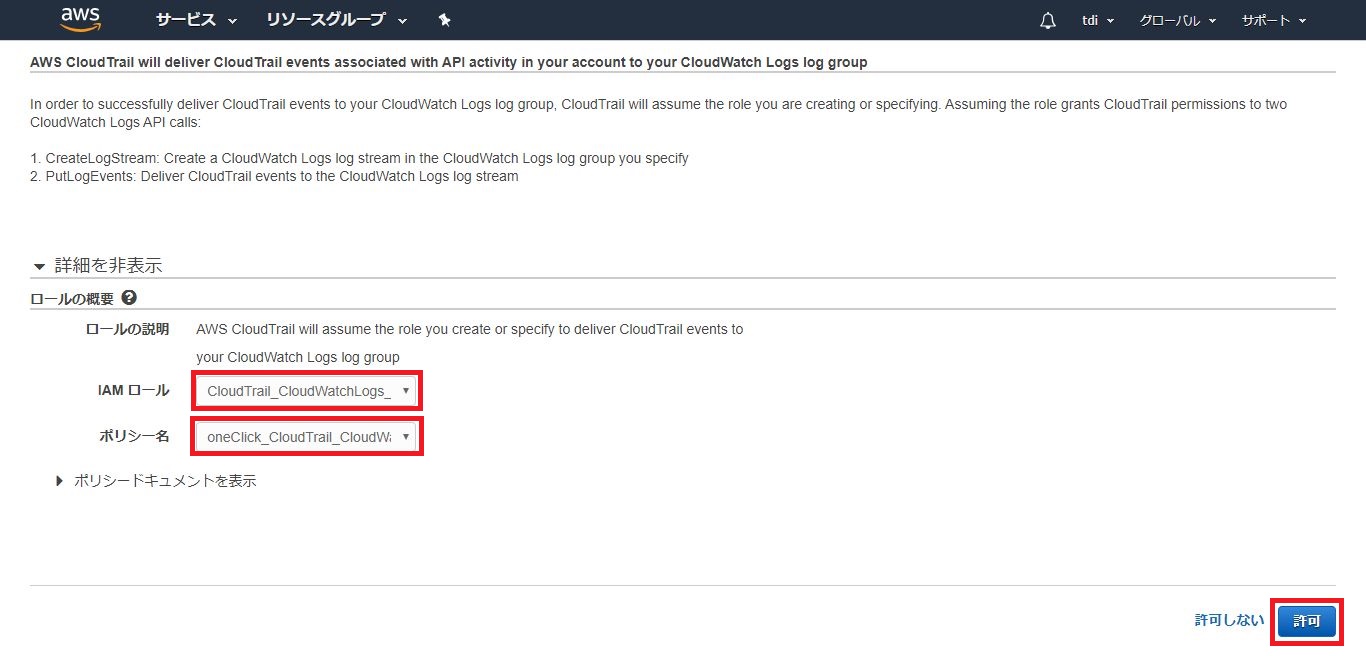The image size is (1366, 656).
Task: Click the AWS logo home icon
Action: (x=81, y=19)
